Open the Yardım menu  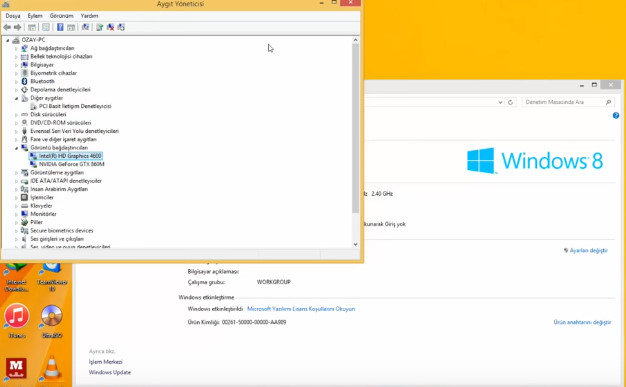tap(89, 16)
